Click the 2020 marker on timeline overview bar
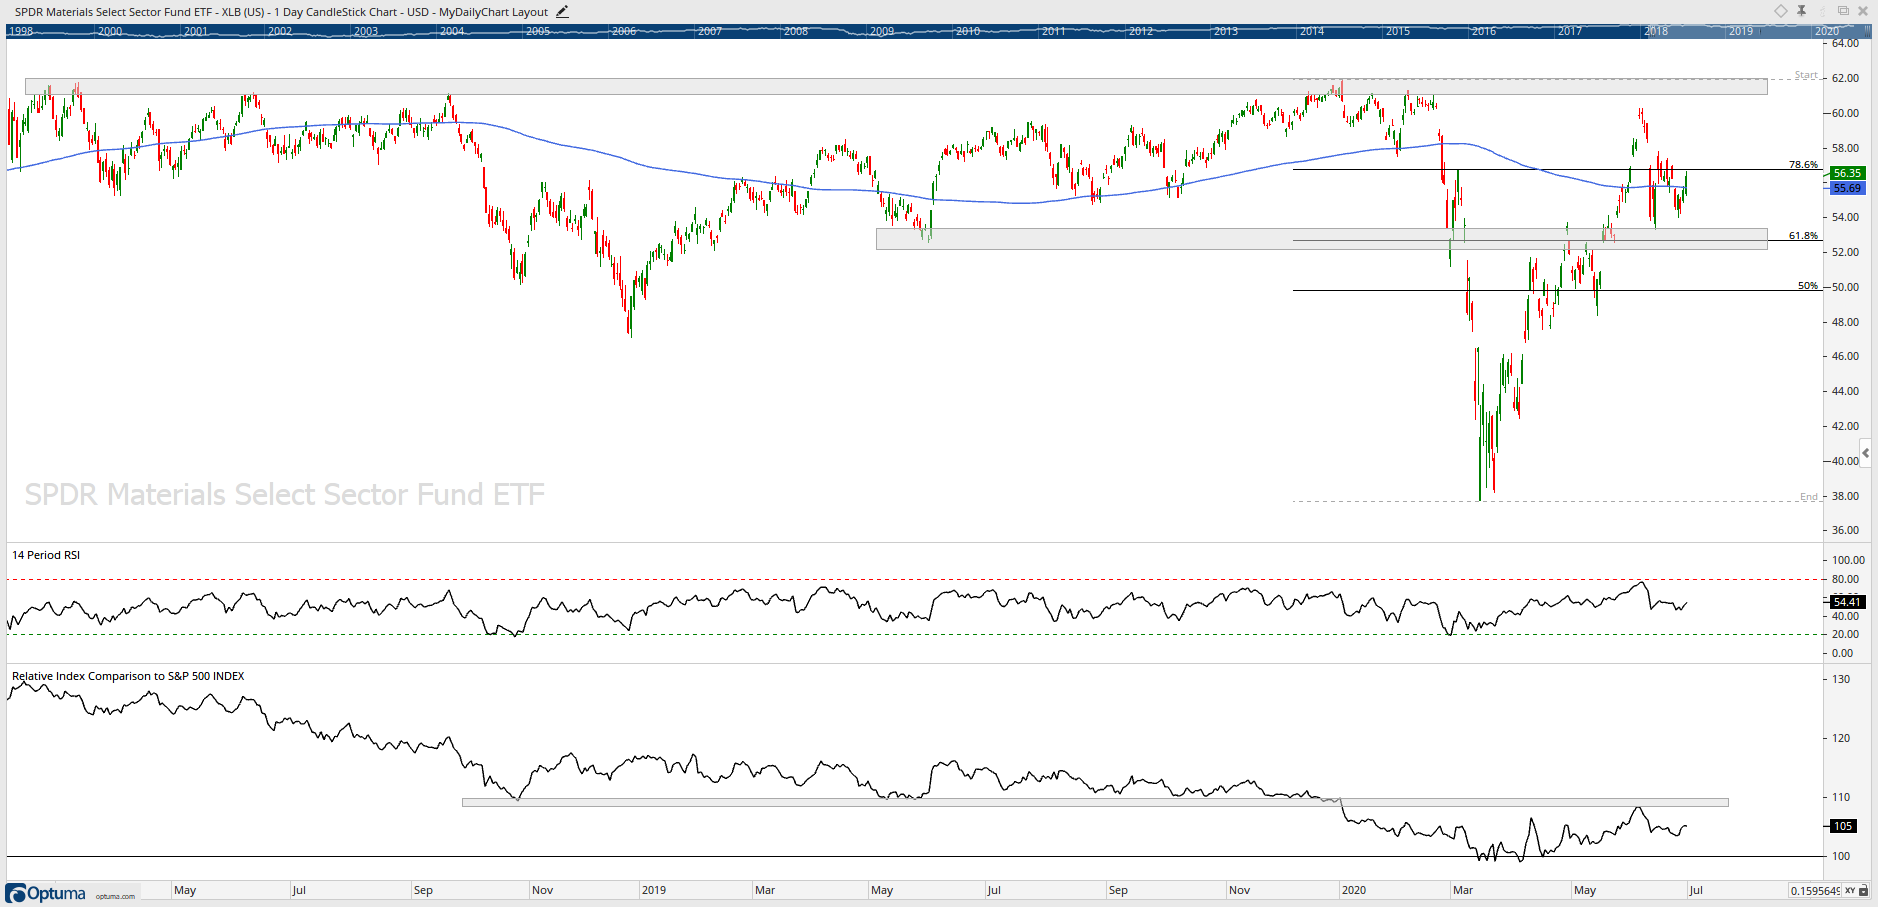Screen dimensions: 1878x907 click(x=1827, y=31)
